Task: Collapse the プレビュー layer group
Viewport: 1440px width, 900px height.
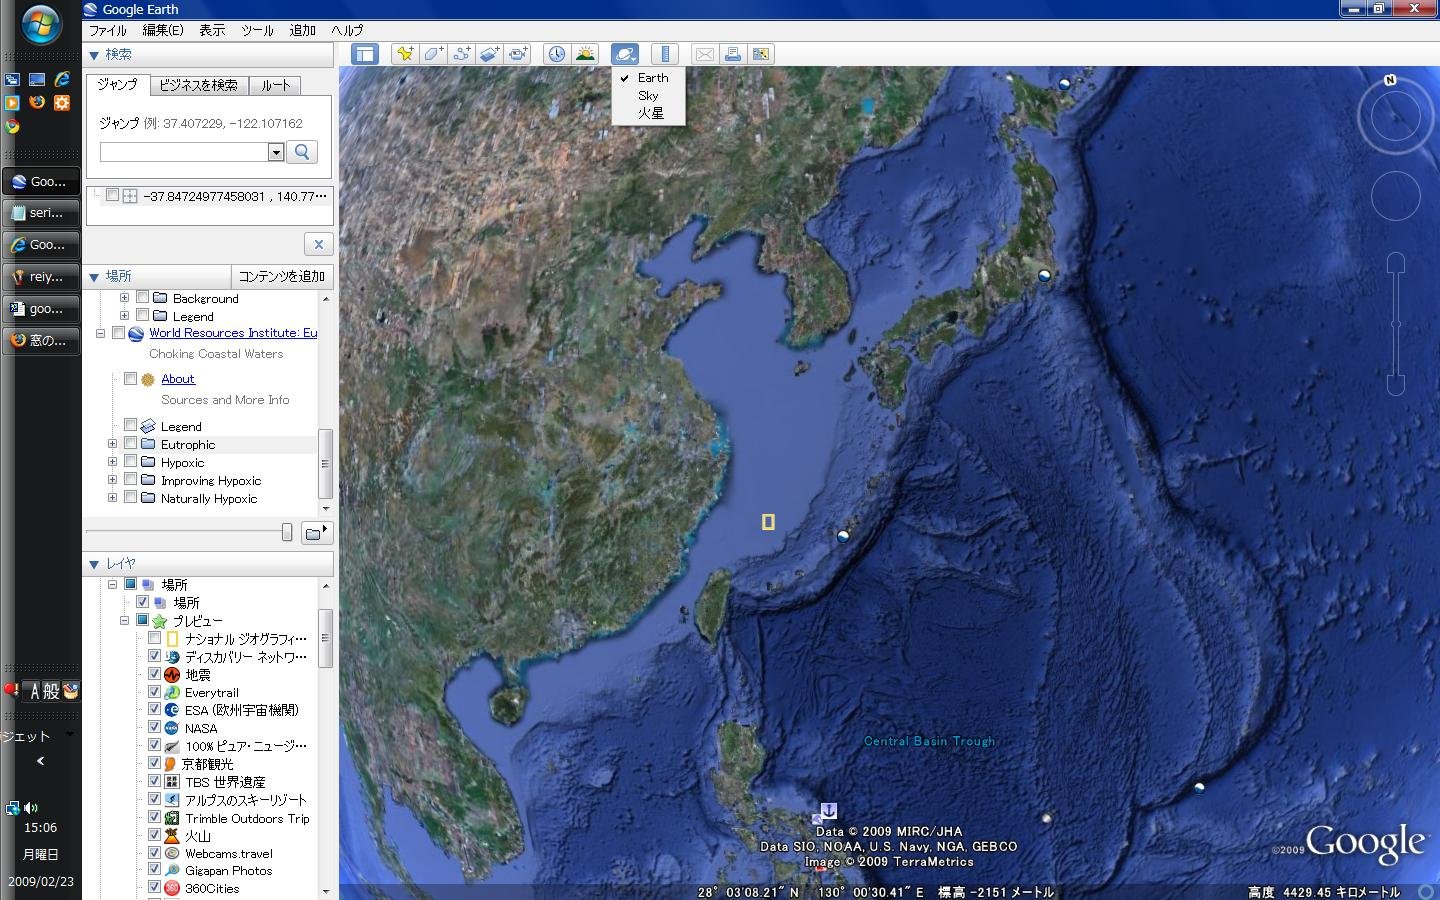Action: click(x=124, y=620)
